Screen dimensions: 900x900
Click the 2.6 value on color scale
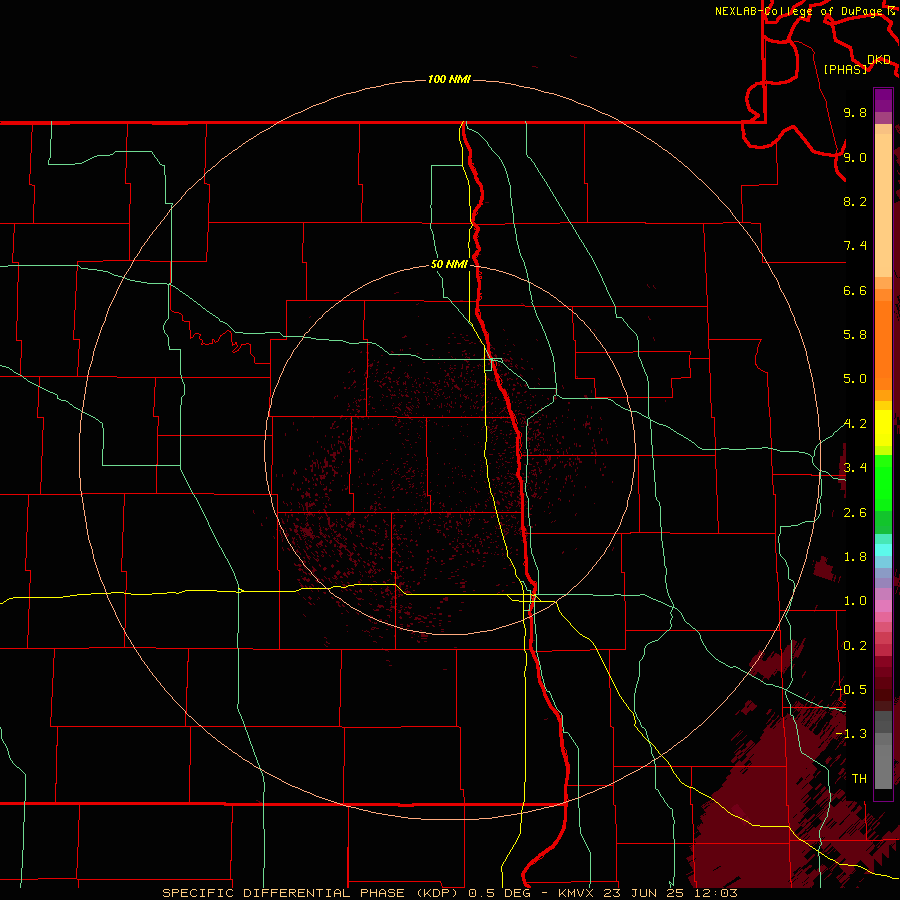click(855, 513)
